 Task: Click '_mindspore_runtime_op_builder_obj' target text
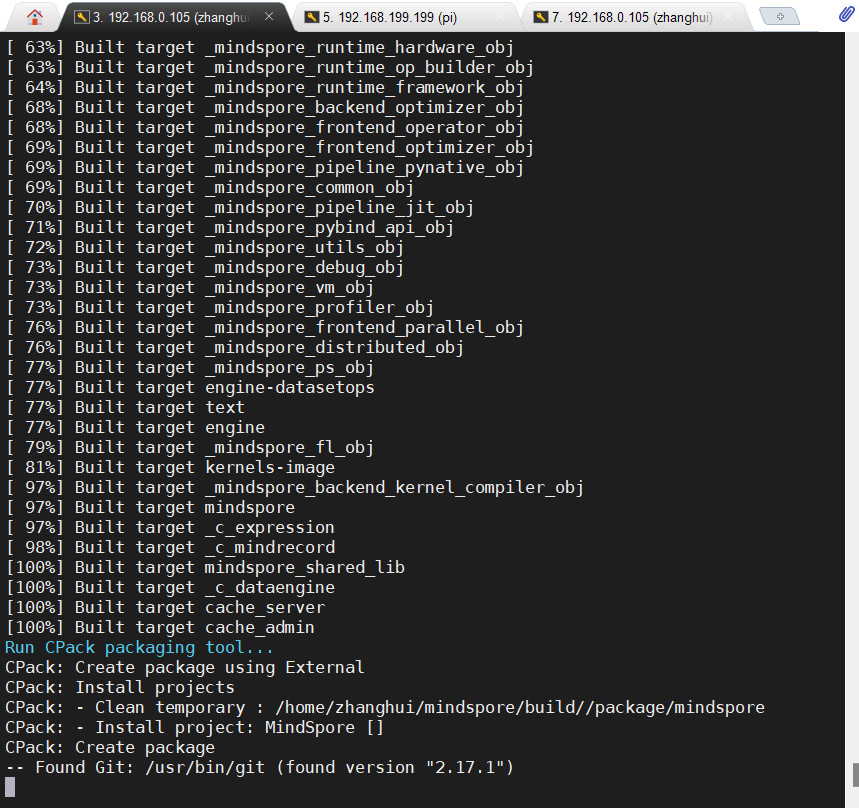tap(370, 67)
